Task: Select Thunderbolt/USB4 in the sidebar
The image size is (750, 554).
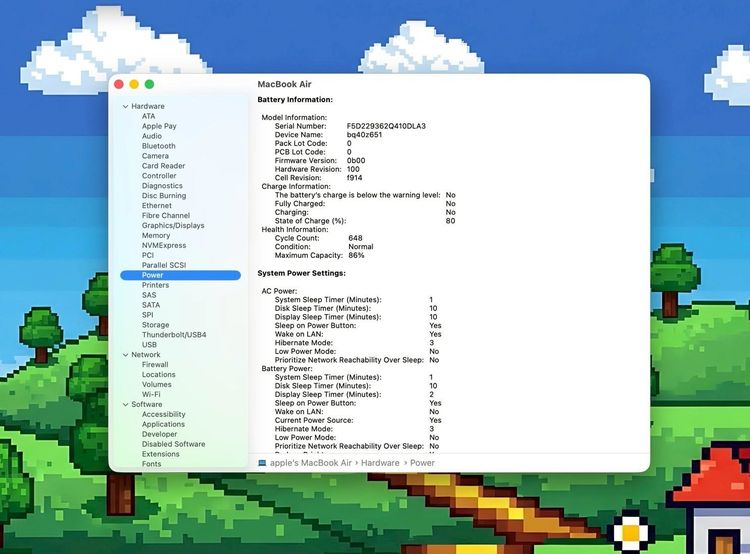Action: [x=174, y=335]
